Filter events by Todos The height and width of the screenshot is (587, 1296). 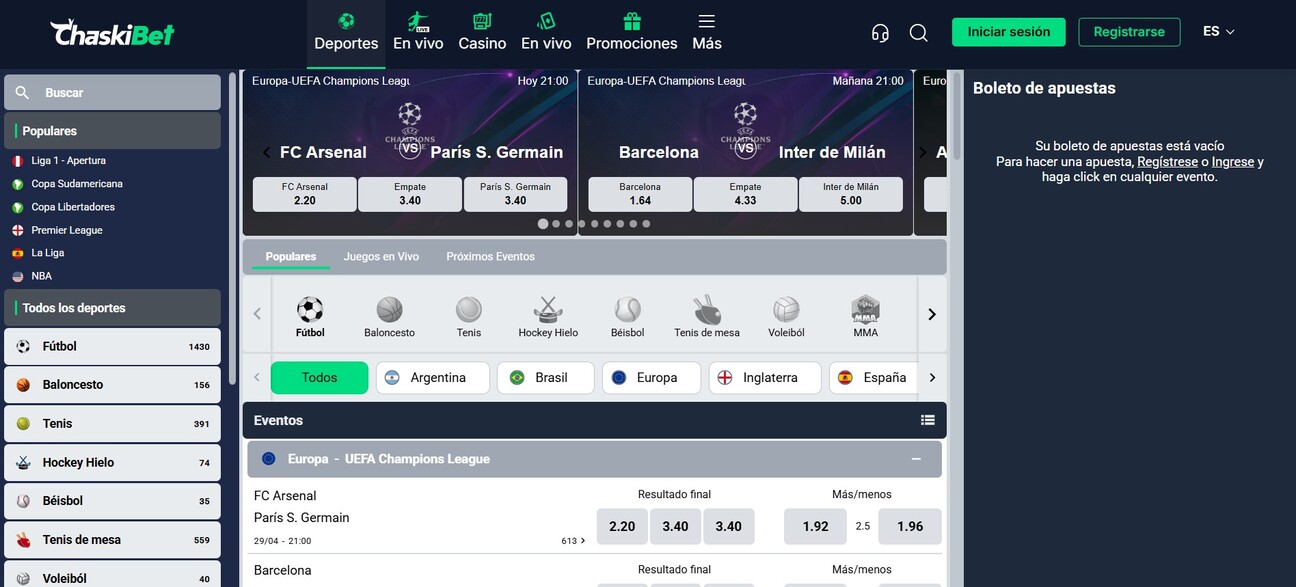tap(320, 378)
